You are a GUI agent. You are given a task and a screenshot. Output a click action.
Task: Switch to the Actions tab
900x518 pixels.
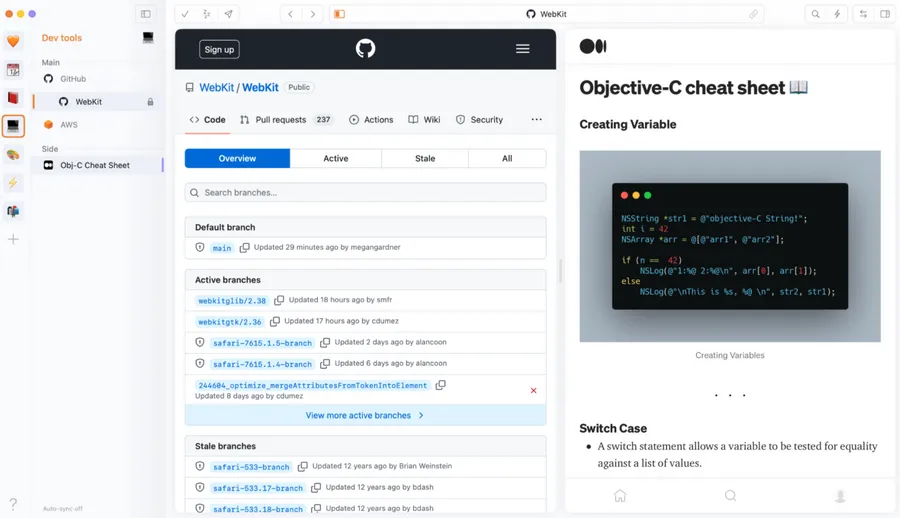[x=371, y=119]
